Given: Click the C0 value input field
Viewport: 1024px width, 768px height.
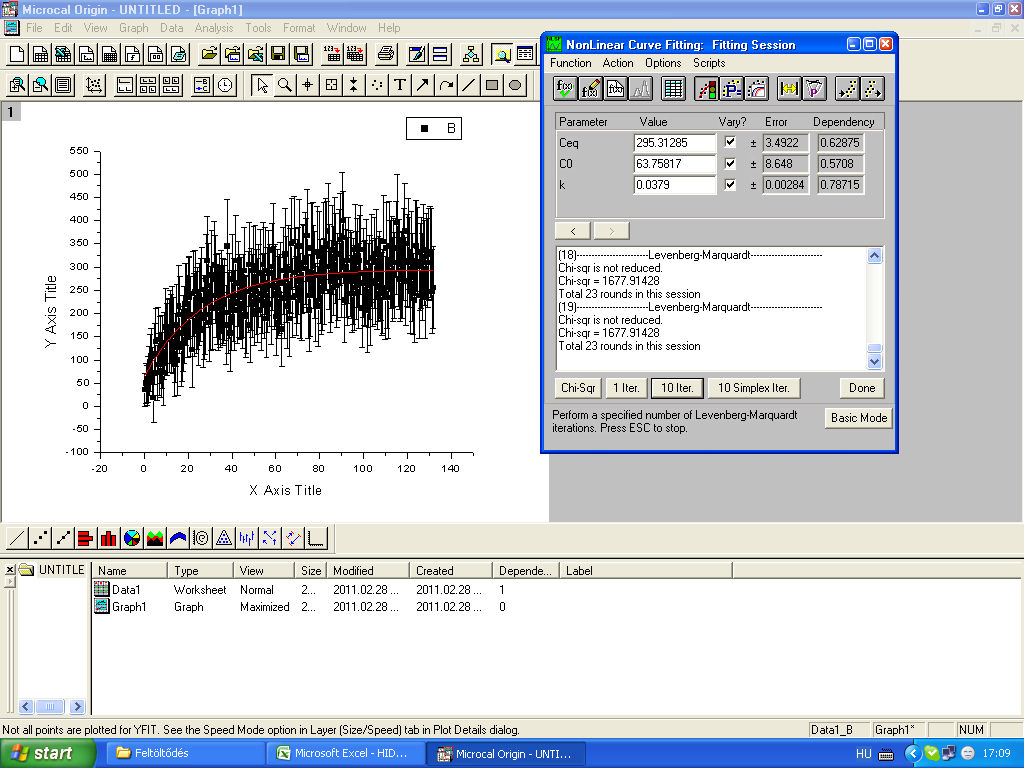Looking at the screenshot, I should (x=675, y=163).
